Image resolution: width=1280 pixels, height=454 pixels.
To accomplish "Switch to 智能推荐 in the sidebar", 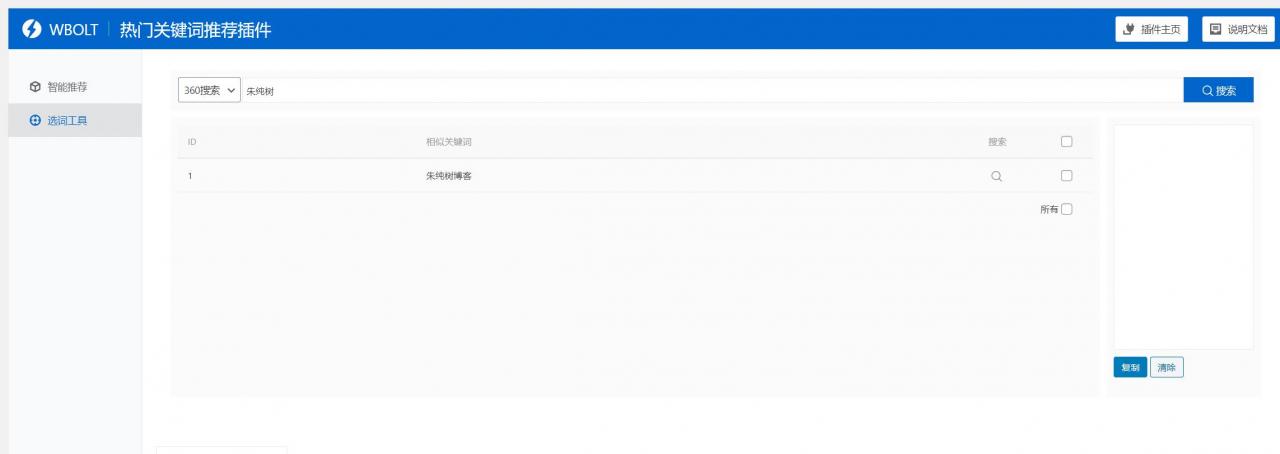I will coord(66,87).
